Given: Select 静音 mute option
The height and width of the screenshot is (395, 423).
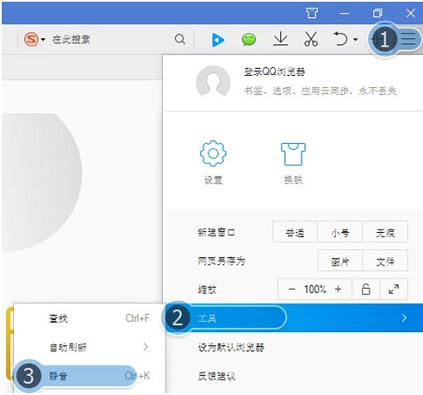Looking at the screenshot, I should (89, 376).
